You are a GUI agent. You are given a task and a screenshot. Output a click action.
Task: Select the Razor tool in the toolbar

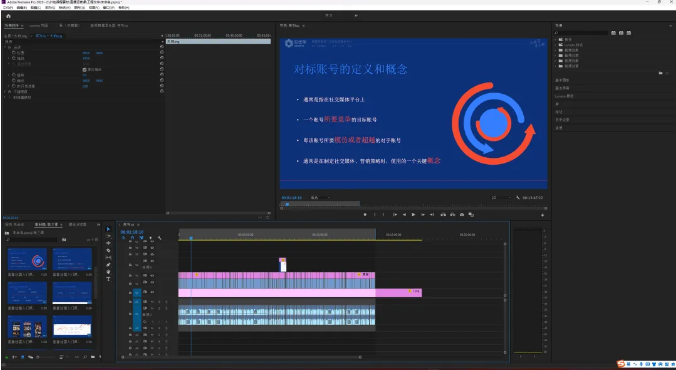click(108, 251)
